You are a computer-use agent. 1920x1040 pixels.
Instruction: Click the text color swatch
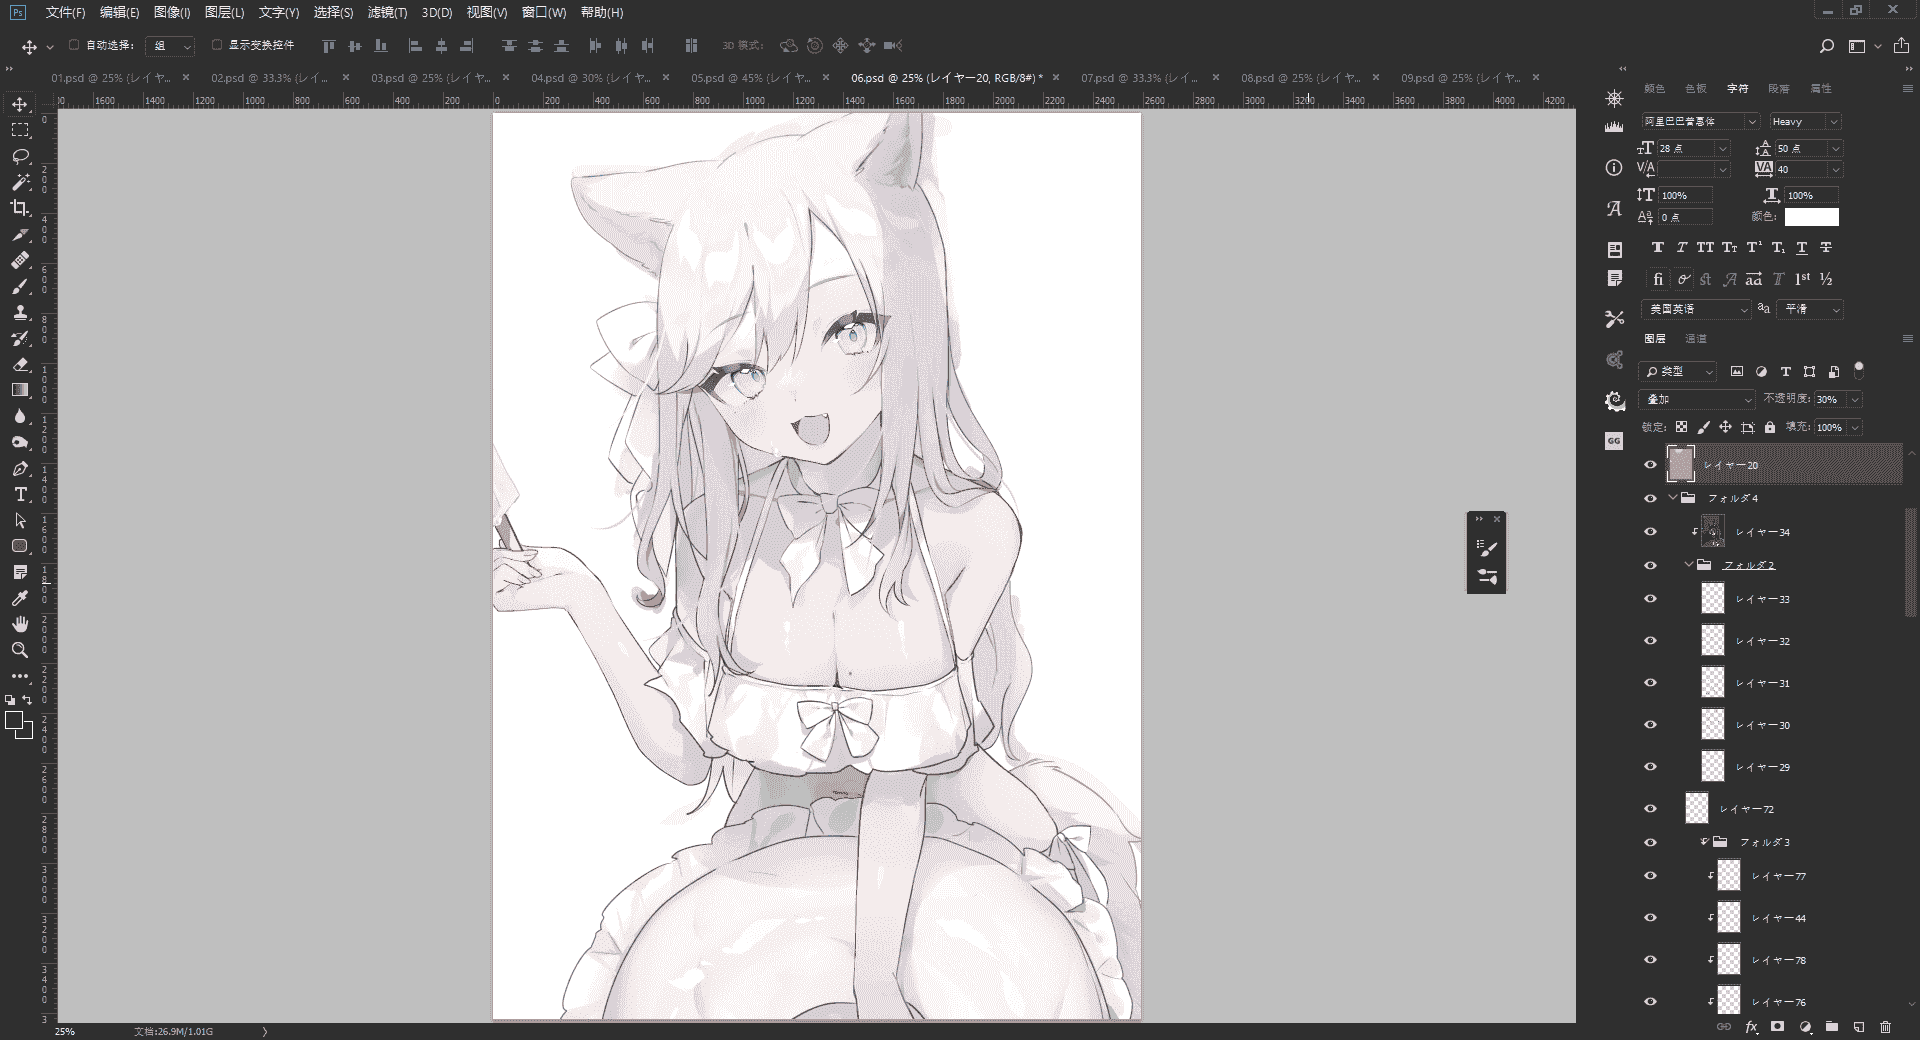point(1812,217)
